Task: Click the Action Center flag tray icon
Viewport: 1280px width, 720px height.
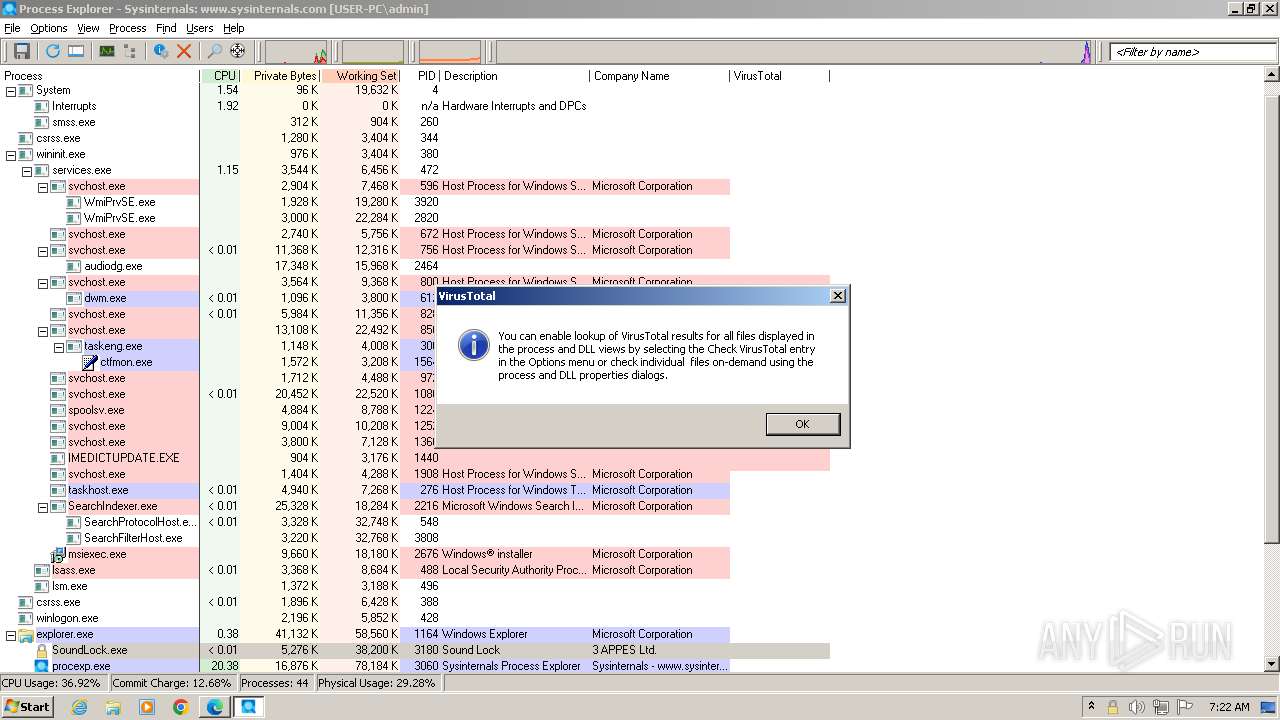Action: [1186, 707]
